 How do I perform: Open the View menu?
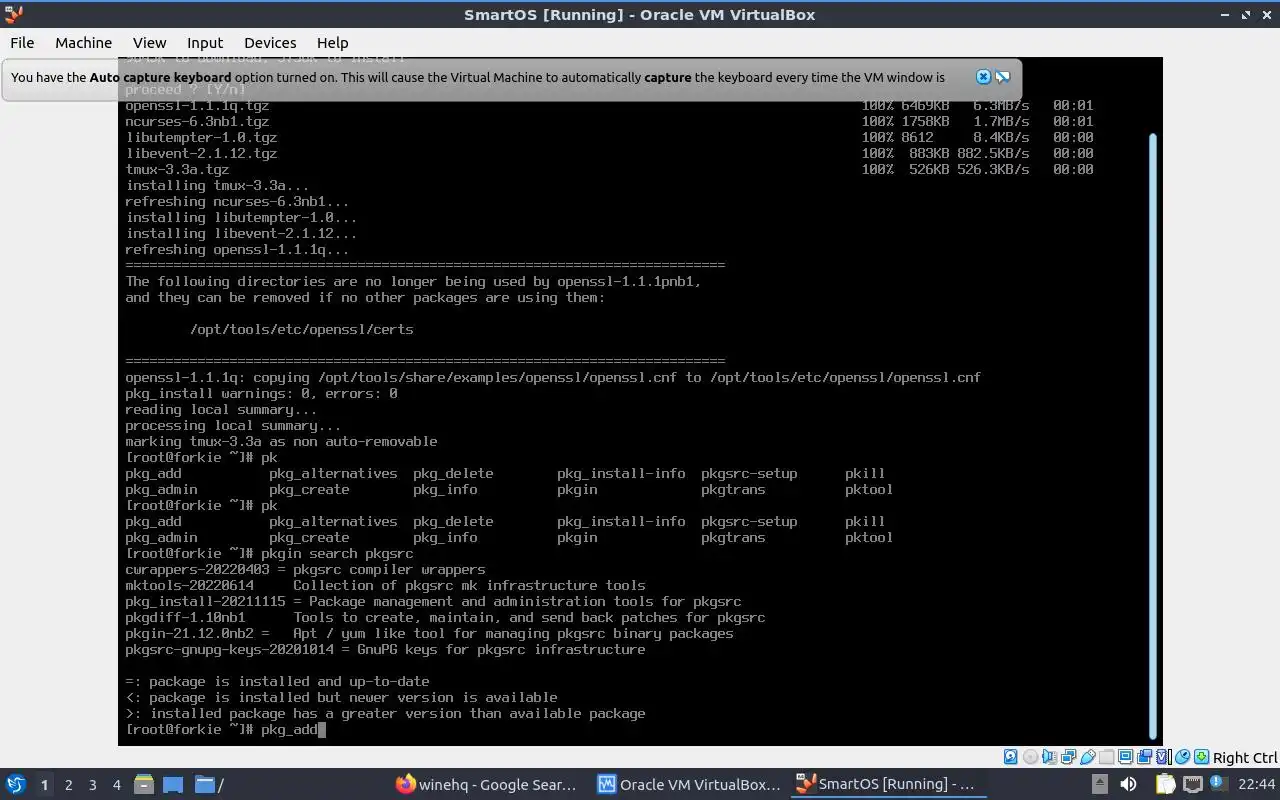pyautogui.click(x=149, y=42)
